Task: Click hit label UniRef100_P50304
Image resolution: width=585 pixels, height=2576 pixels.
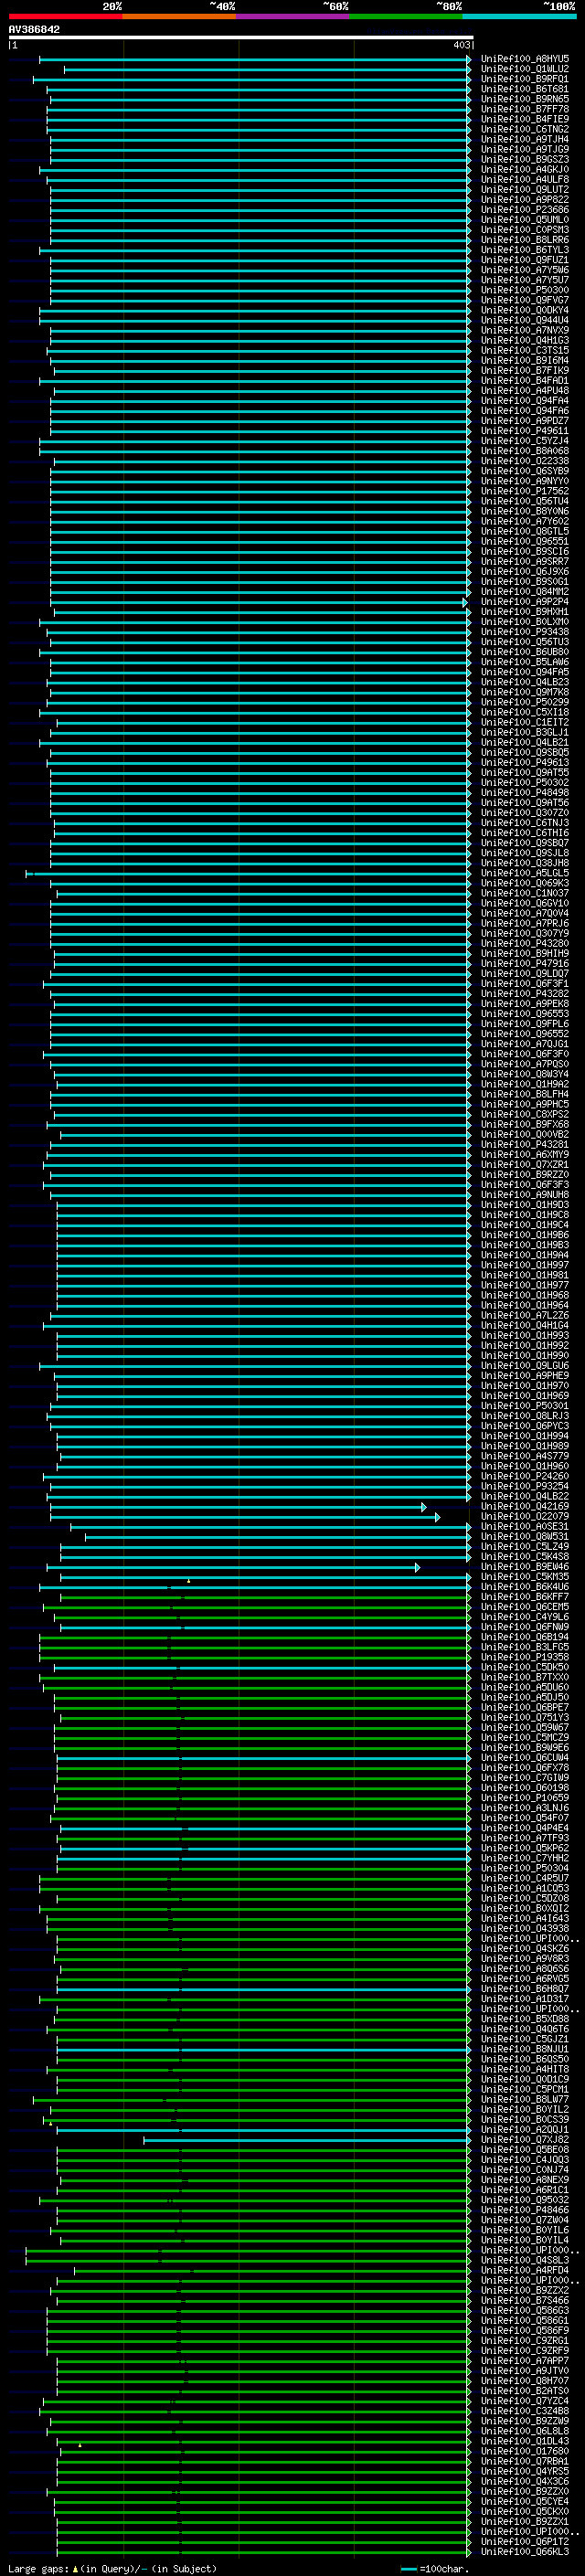Action: pyautogui.click(x=525, y=1868)
